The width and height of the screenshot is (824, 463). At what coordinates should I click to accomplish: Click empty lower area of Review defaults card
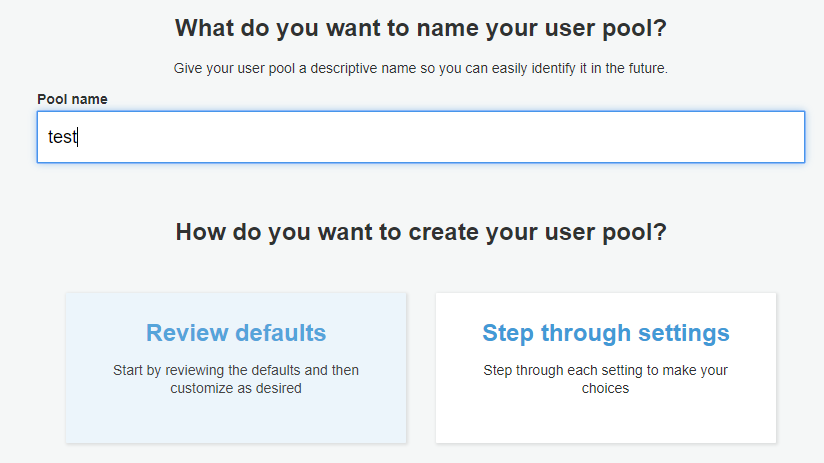[236, 420]
